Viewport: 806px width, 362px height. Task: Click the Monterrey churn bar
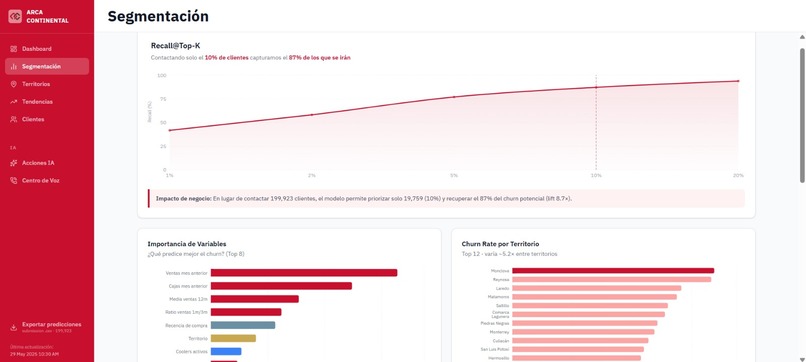click(x=583, y=332)
